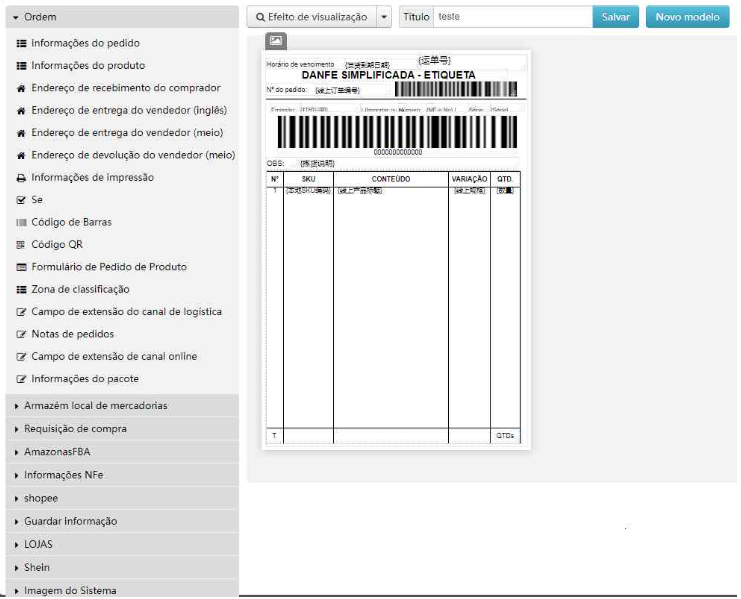This screenshot has height=599, width=741.
Task: Click the list icon beside Informações do produto
Action: click(x=21, y=66)
